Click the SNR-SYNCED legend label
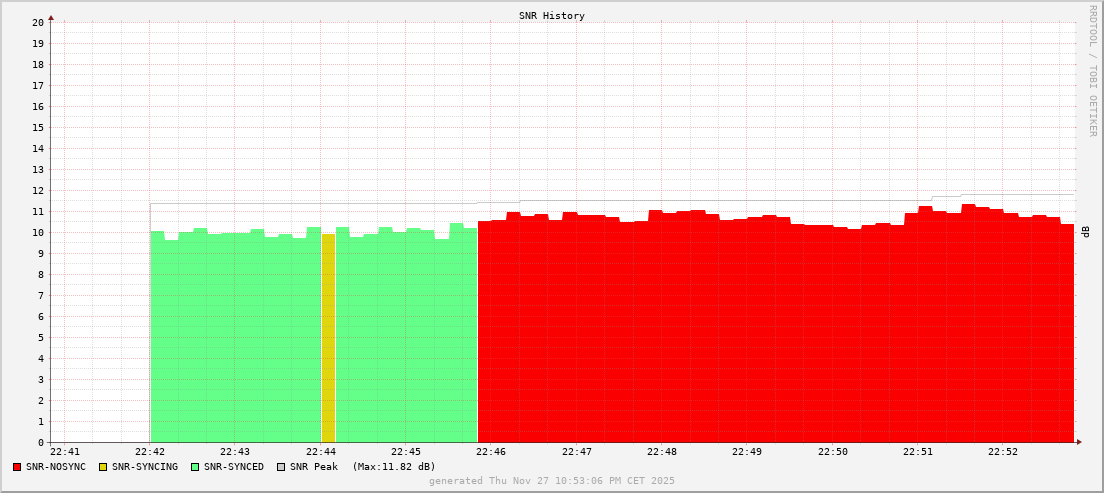 click(234, 467)
